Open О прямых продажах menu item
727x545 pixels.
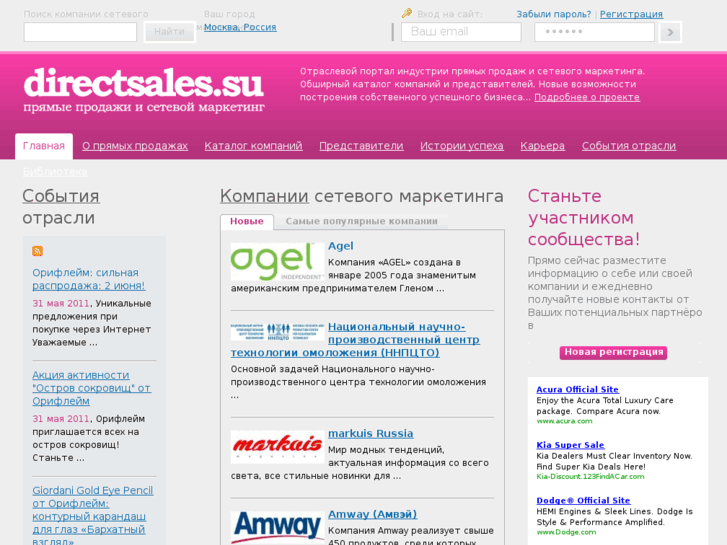click(135, 146)
